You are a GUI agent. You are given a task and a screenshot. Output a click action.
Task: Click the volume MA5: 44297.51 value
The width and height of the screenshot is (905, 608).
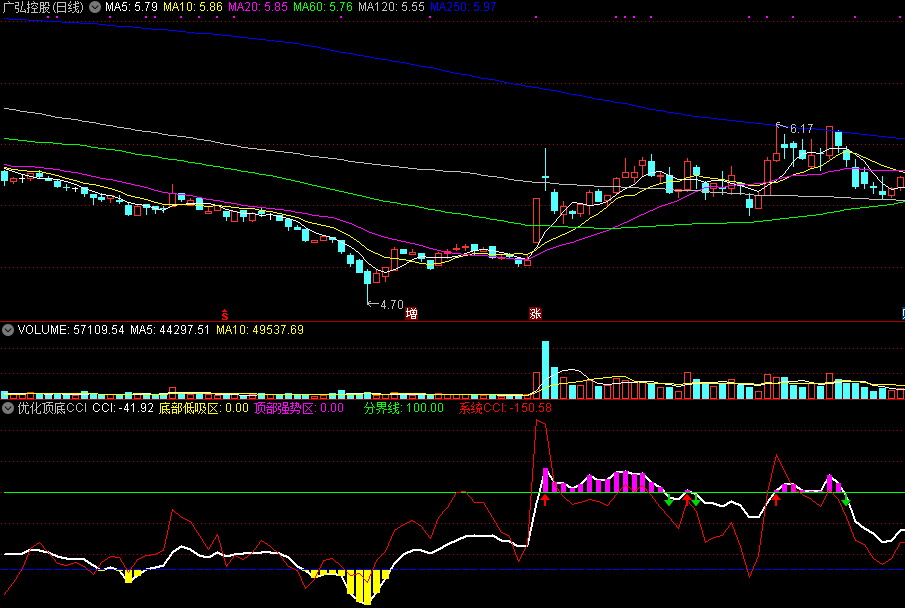(x=170, y=330)
